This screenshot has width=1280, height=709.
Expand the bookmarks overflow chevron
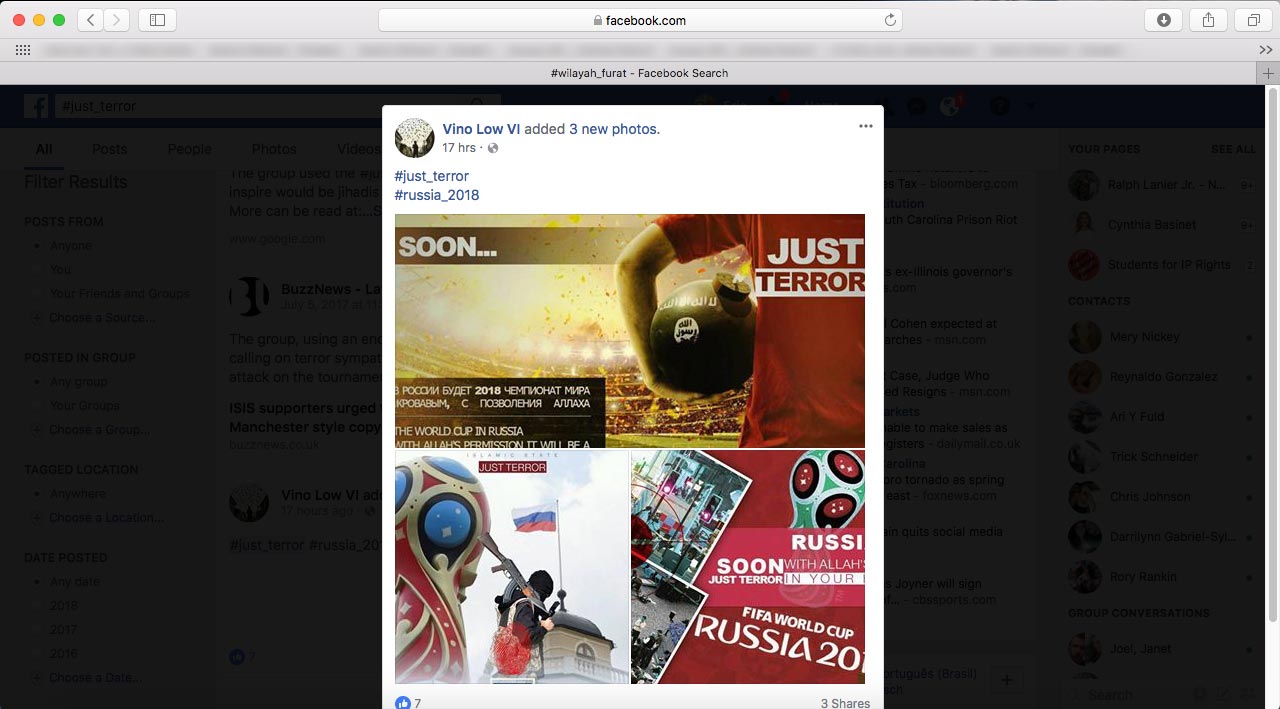(x=1265, y=49)
